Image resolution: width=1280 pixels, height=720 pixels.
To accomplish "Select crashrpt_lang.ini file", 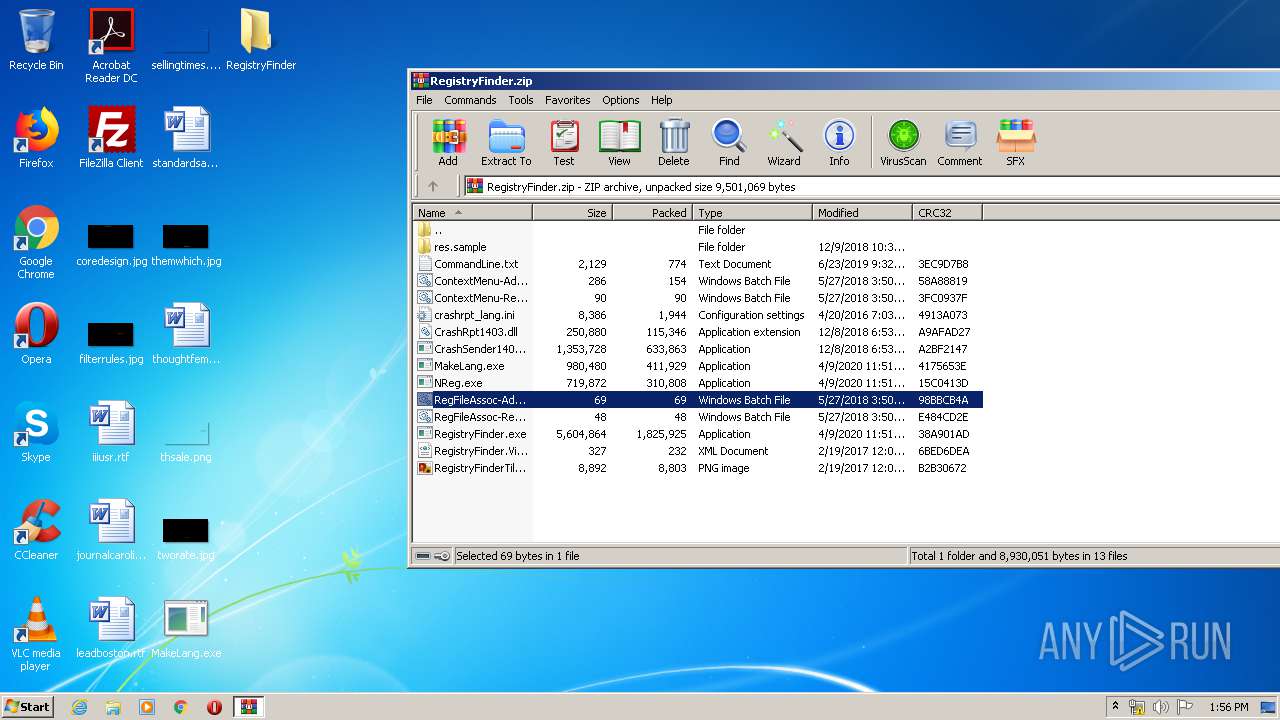I will pyautogui.click(x=698, y=315).
